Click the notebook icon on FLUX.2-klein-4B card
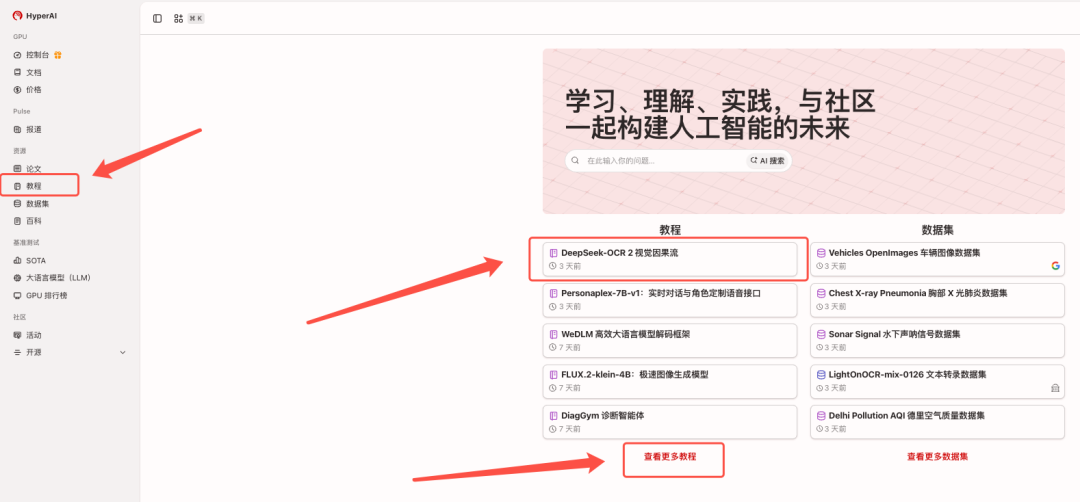 (x=553, y=375)
